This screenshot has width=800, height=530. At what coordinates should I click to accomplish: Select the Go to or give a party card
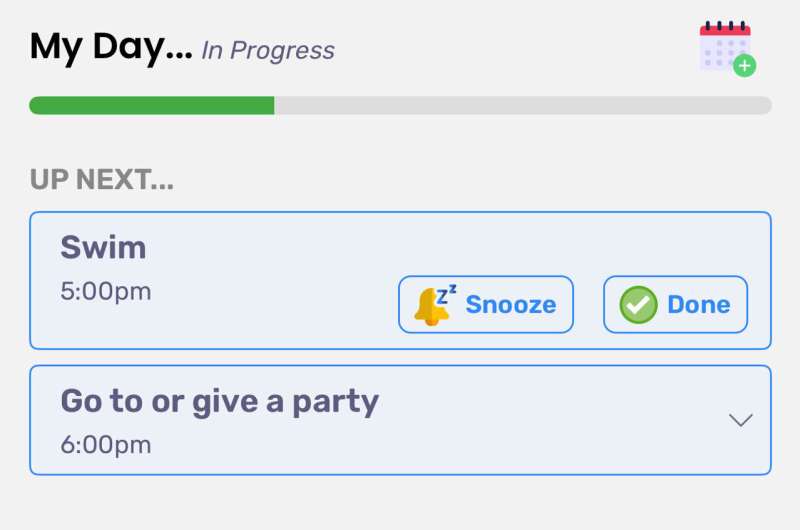click(401, 420)
